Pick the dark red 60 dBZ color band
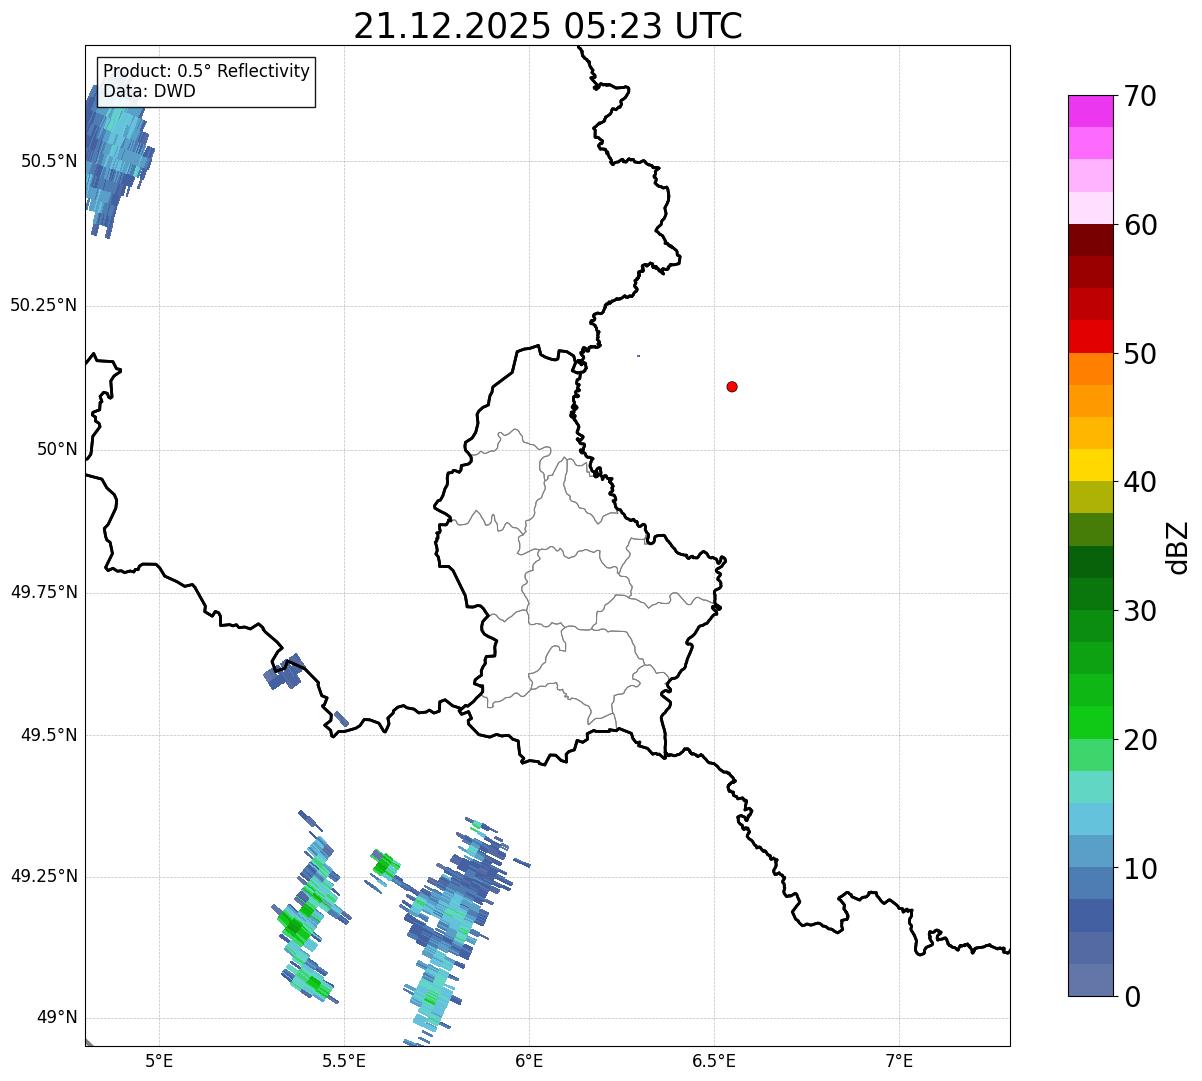 click(1091, 240)
